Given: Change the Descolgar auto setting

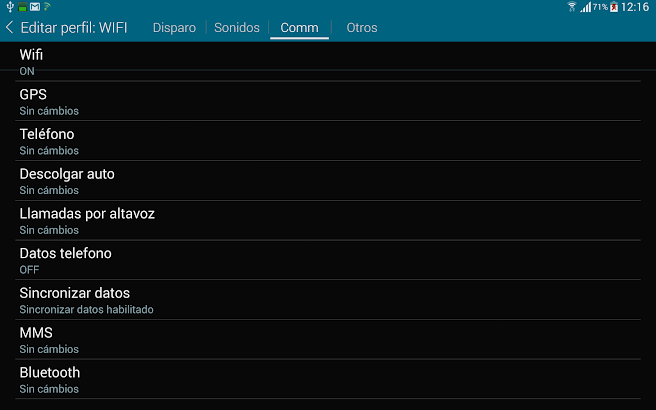Looking at the screenshot, I should pyautogui.click(x=328, y=181).
